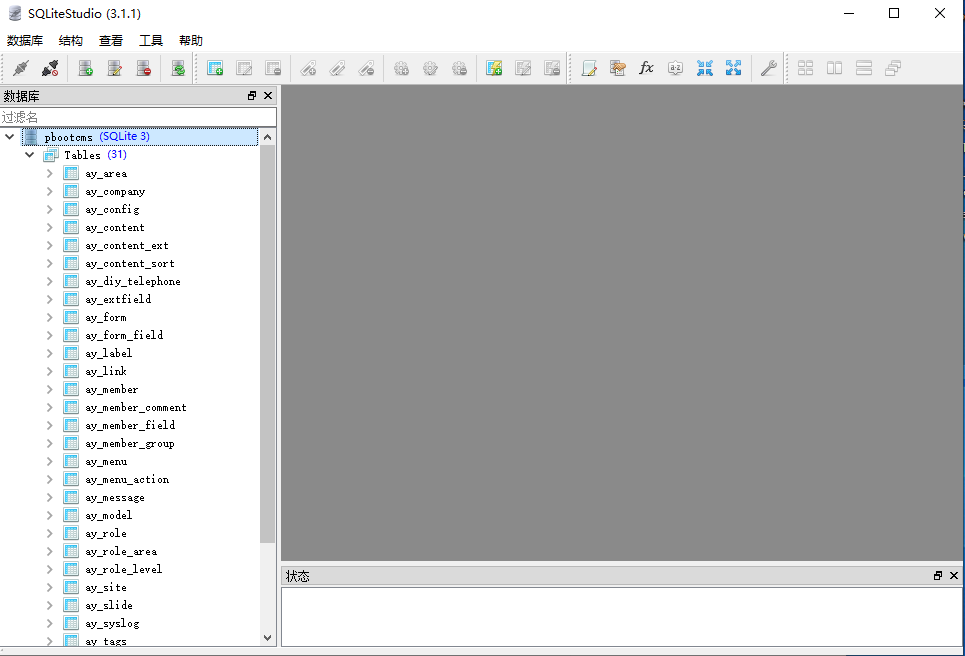Click the delete trigger gear icon

click(x=459, y=68)
